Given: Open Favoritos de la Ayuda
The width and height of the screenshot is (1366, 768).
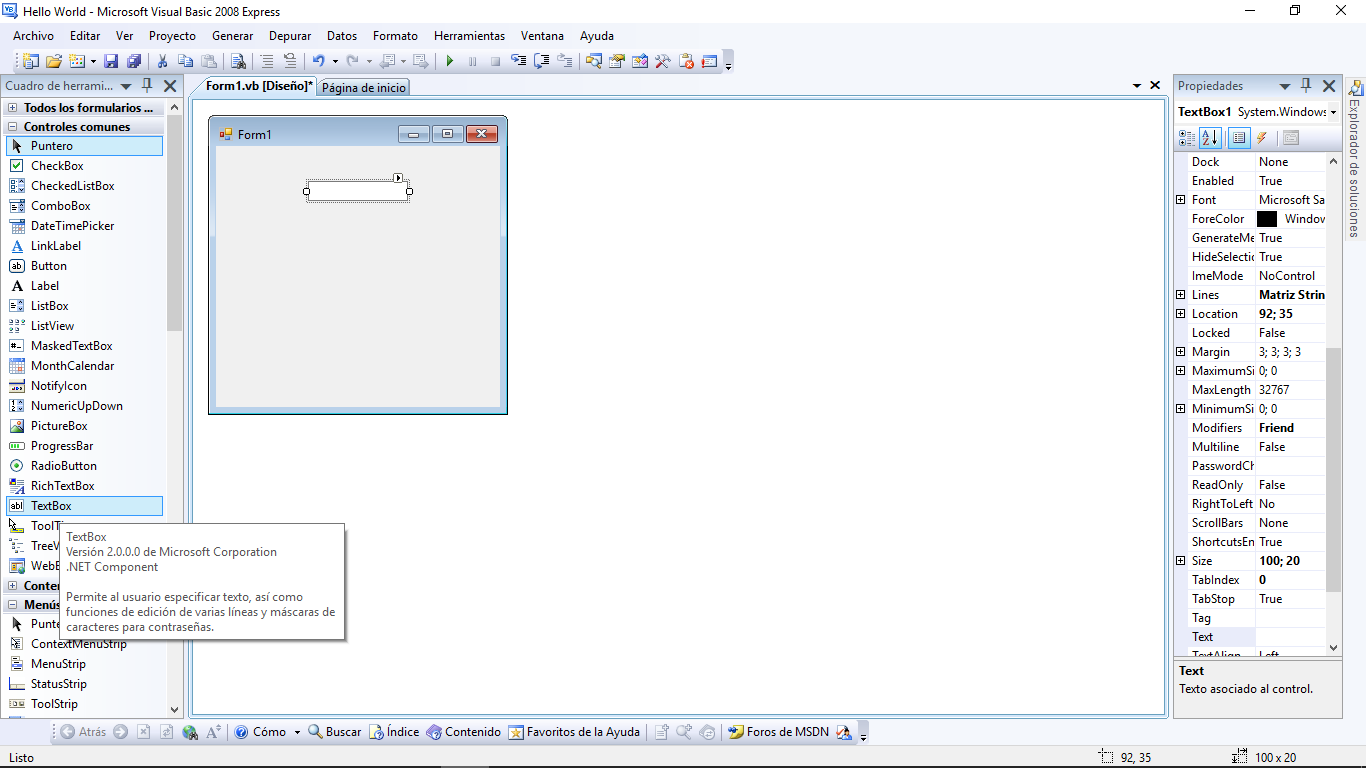Looking at the screenshot, I should pyautogui.click(x=574, y=732).
